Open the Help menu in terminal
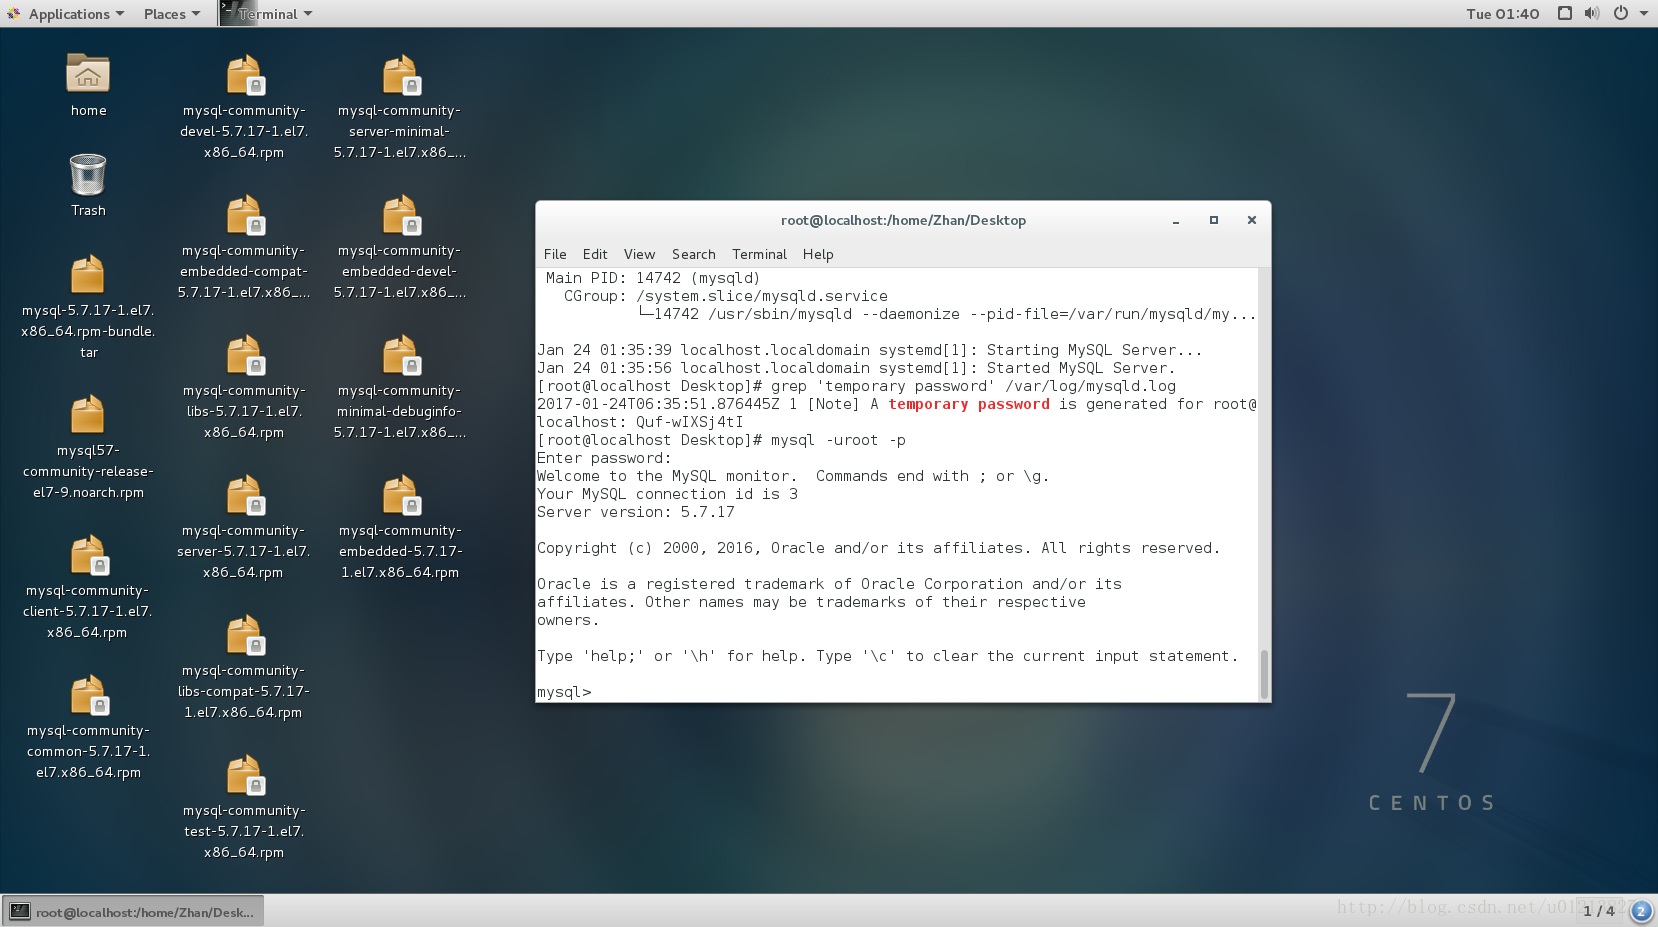The width and height of the screenshot is (1658, 927). (x=818, y=254)
